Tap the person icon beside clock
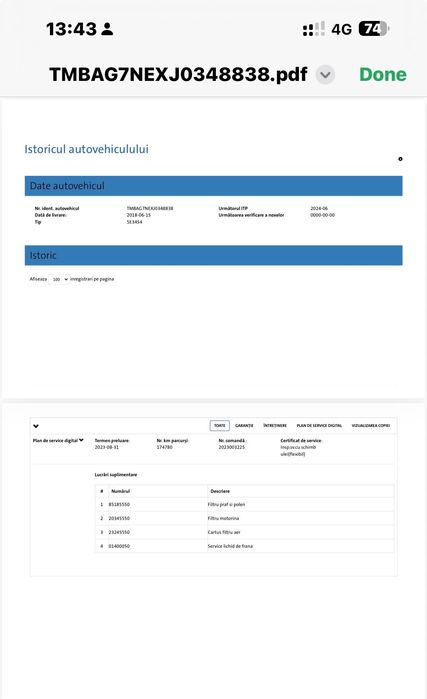Image resolution: width=427 pixels, height=699 pixels. [107, 29]
